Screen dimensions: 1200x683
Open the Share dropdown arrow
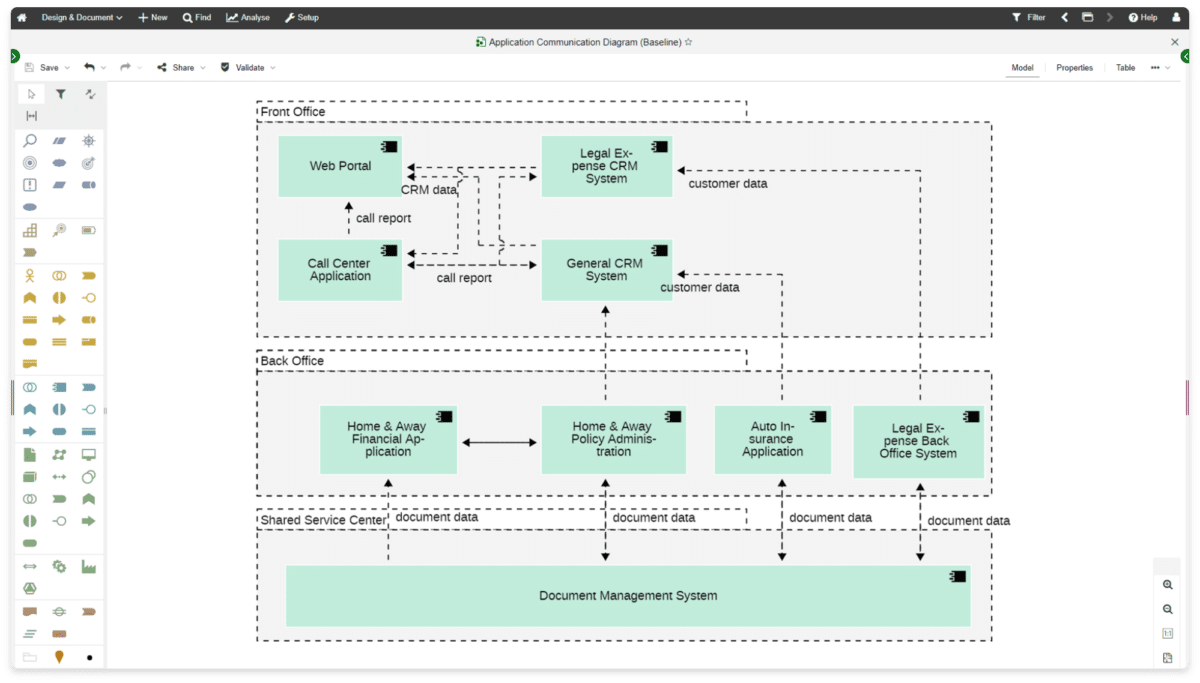click(x=202, y=68)
